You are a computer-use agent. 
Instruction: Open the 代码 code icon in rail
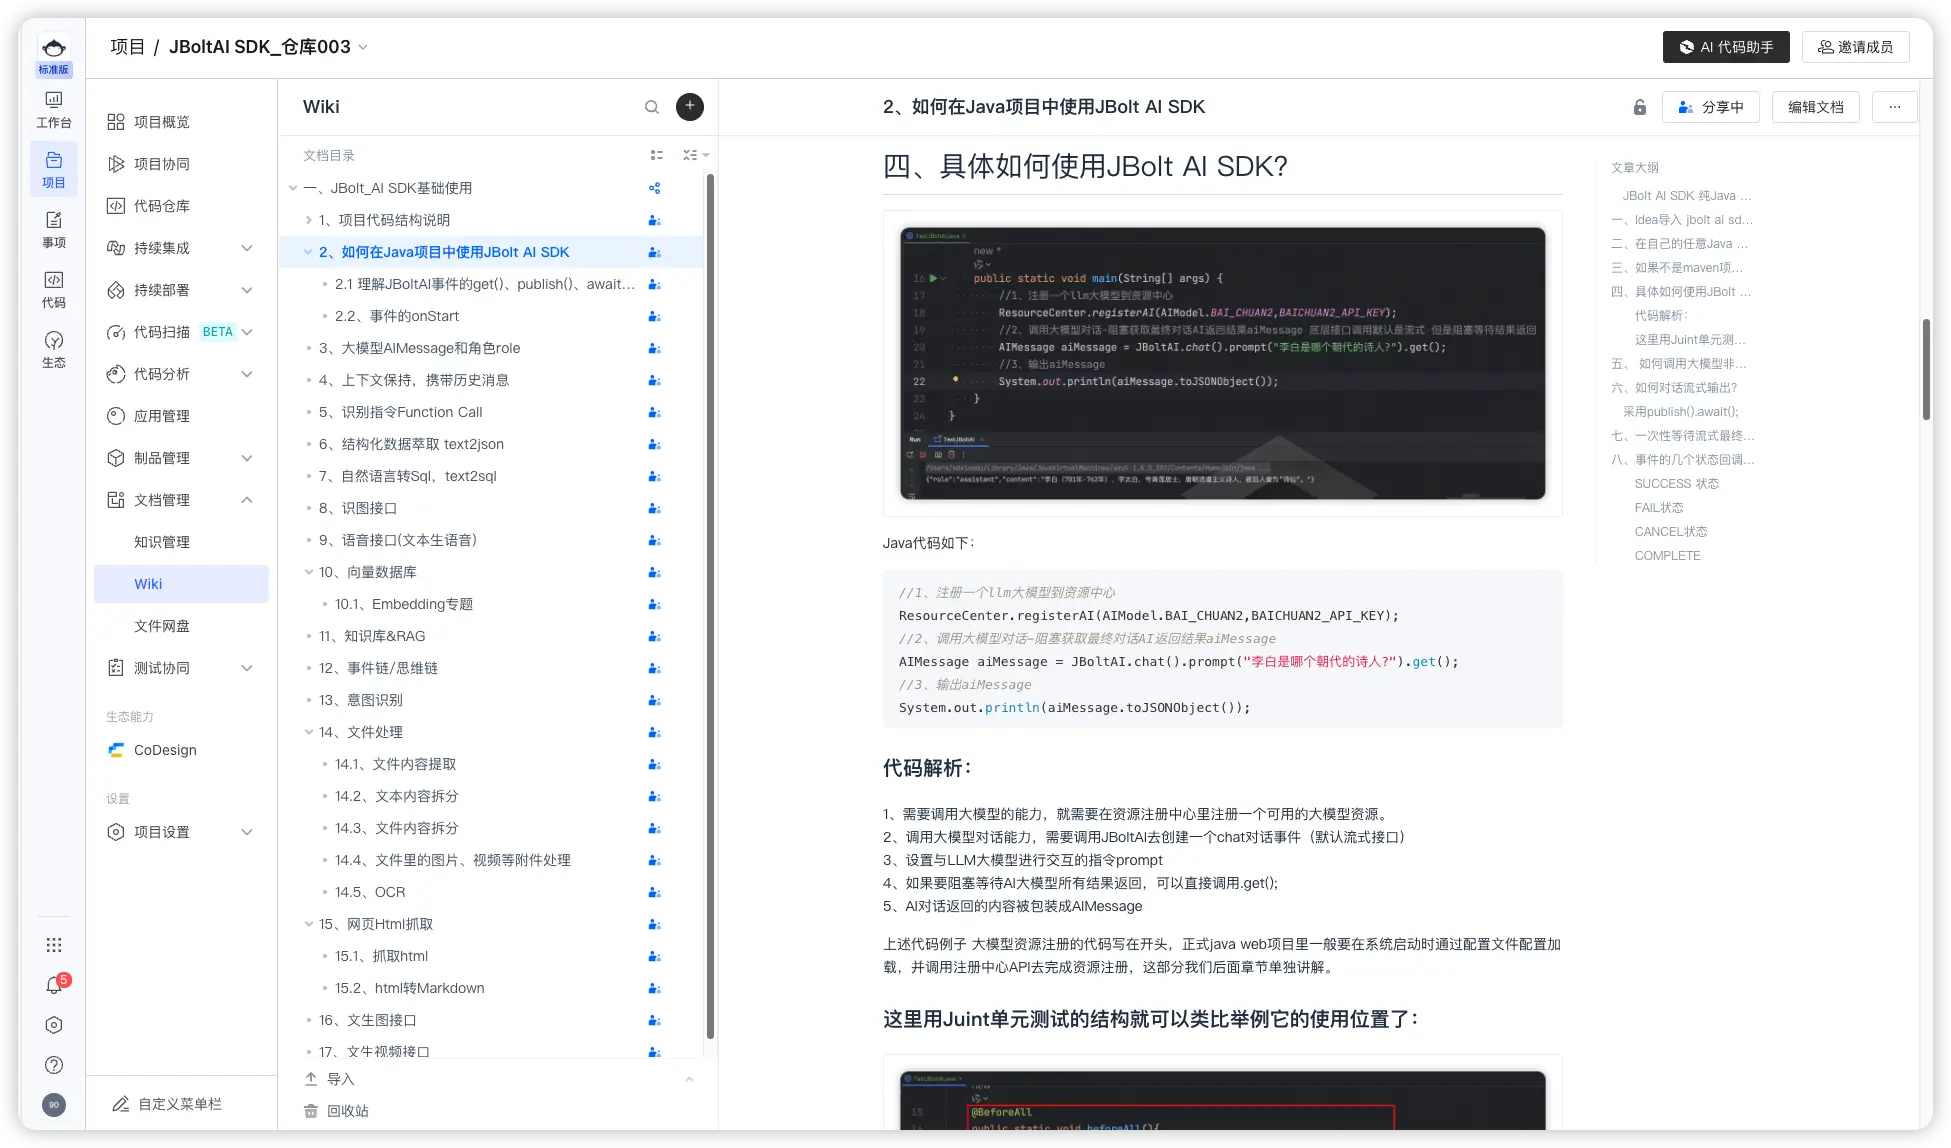pyautogui.click(x=54, y=290)
